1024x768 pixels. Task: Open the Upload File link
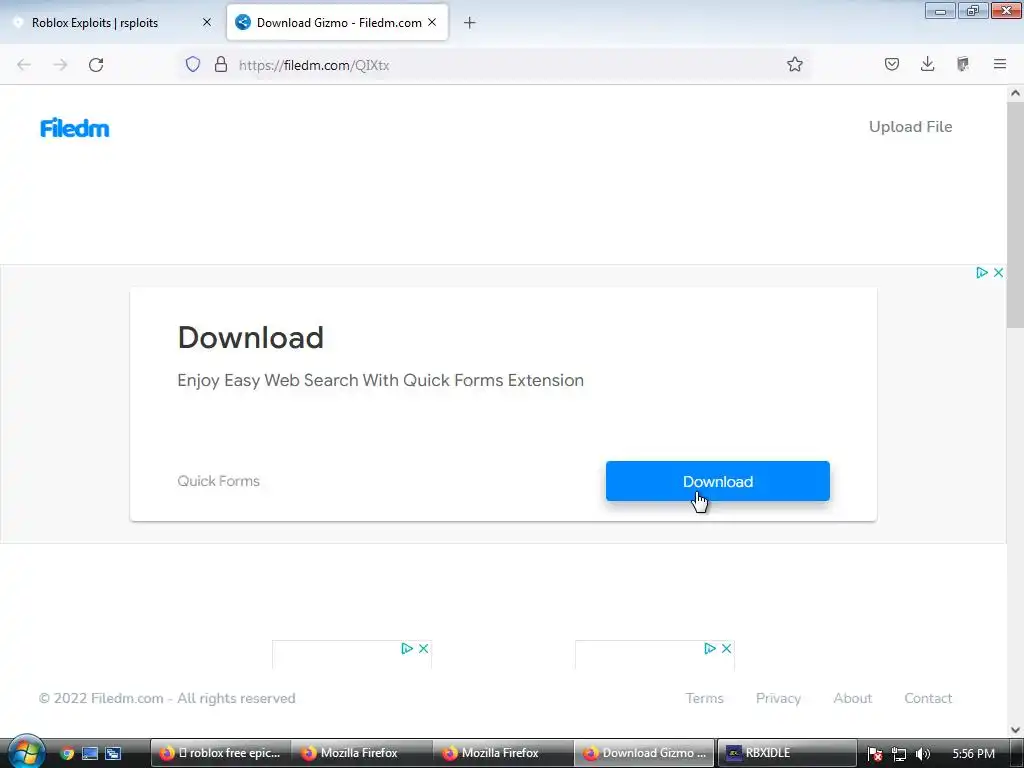coord(910,127)
